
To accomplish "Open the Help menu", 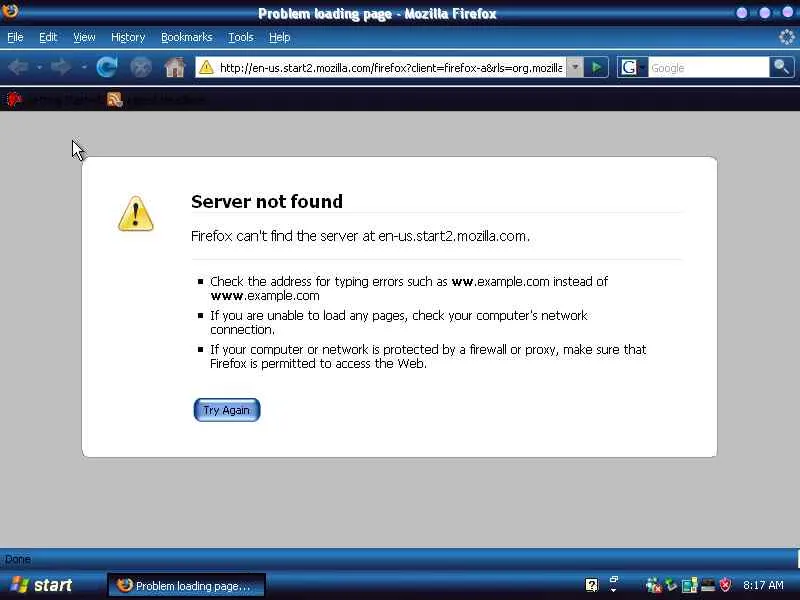I will pos(280,37).
